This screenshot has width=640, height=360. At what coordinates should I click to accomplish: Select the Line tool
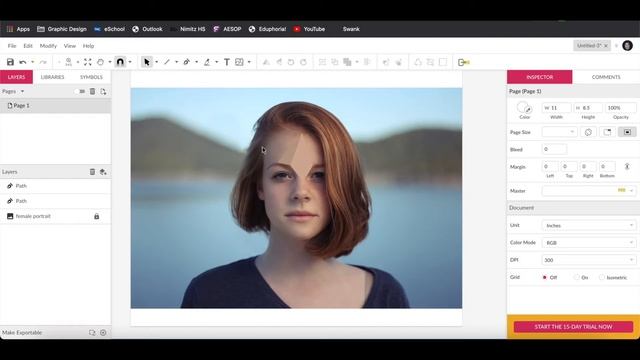[x=167, y=62]
